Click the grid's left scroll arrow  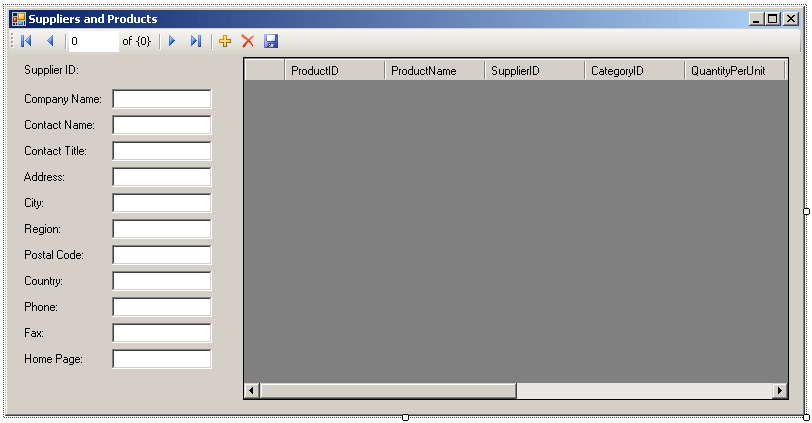[252, 390]
